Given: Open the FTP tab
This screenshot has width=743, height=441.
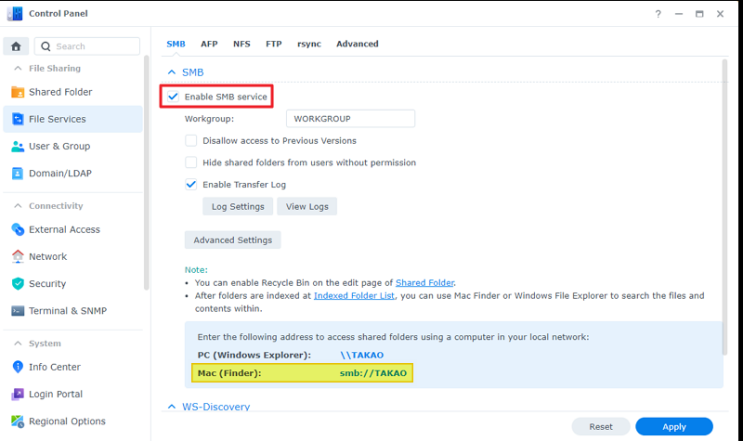Looking at the screenshot, I should click(x=274, y=44).
